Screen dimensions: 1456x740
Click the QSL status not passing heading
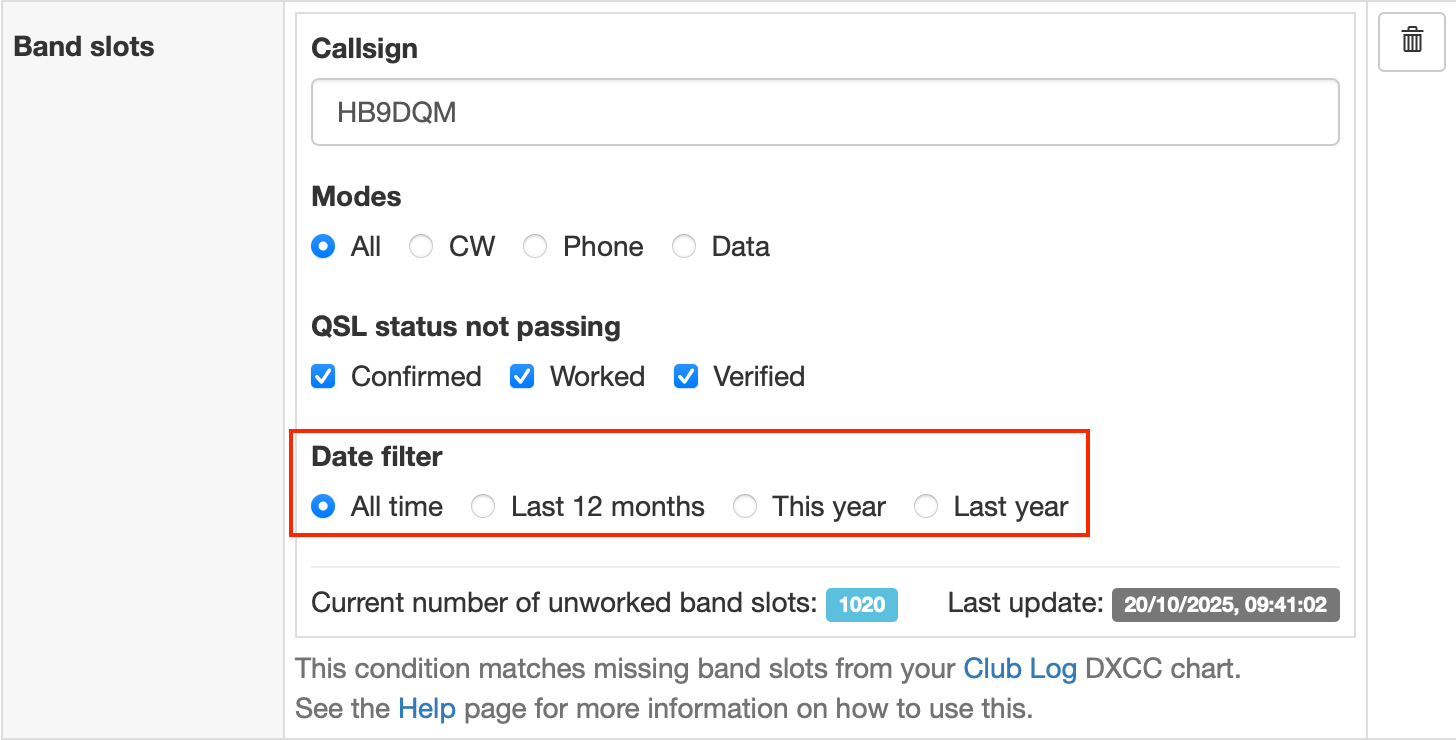466,327
